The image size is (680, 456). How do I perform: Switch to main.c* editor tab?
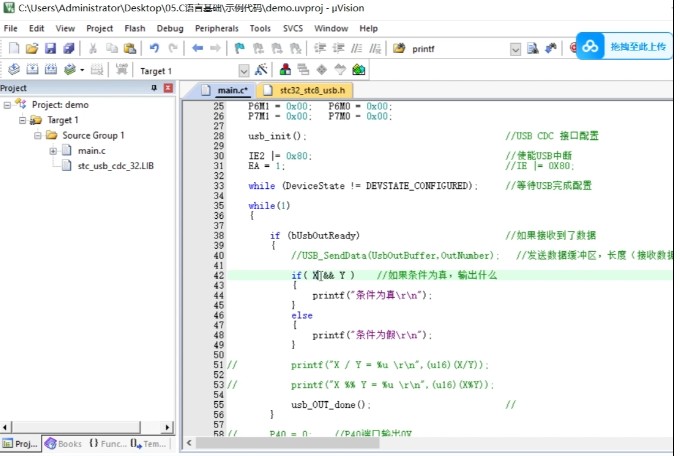(224, 90)
